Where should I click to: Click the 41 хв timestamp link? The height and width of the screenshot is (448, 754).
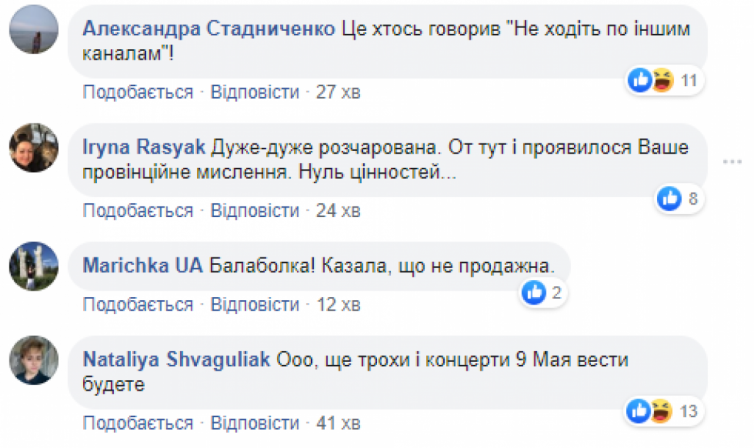coord(337,421)
